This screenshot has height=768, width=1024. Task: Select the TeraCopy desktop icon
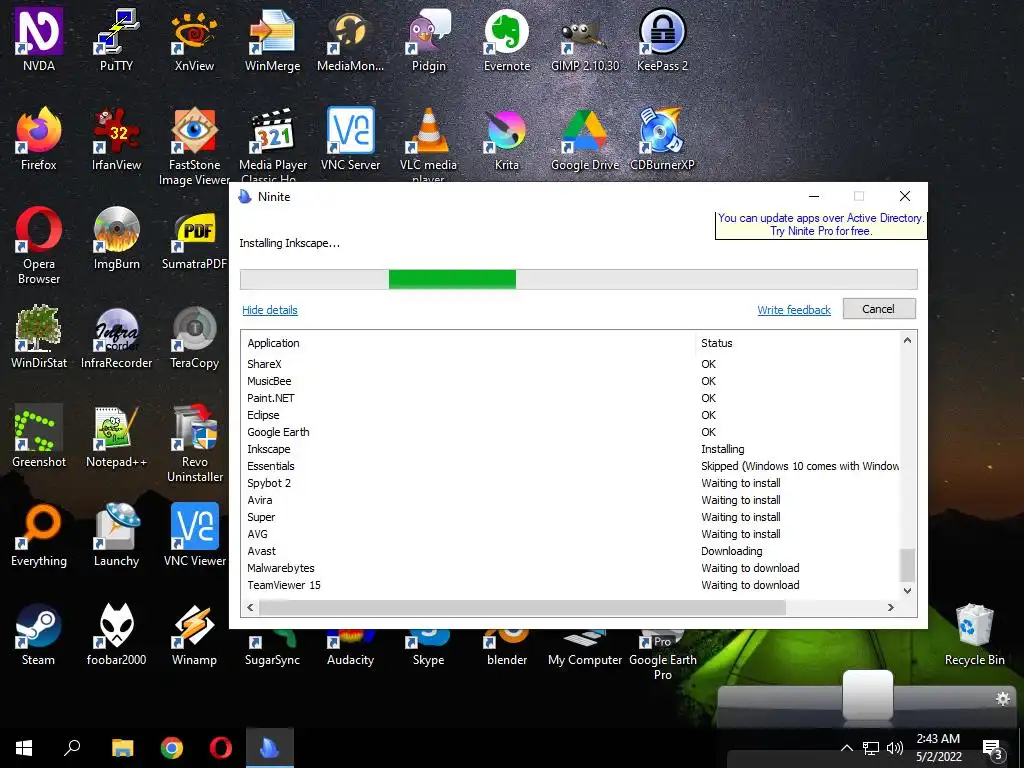point(194,336)
